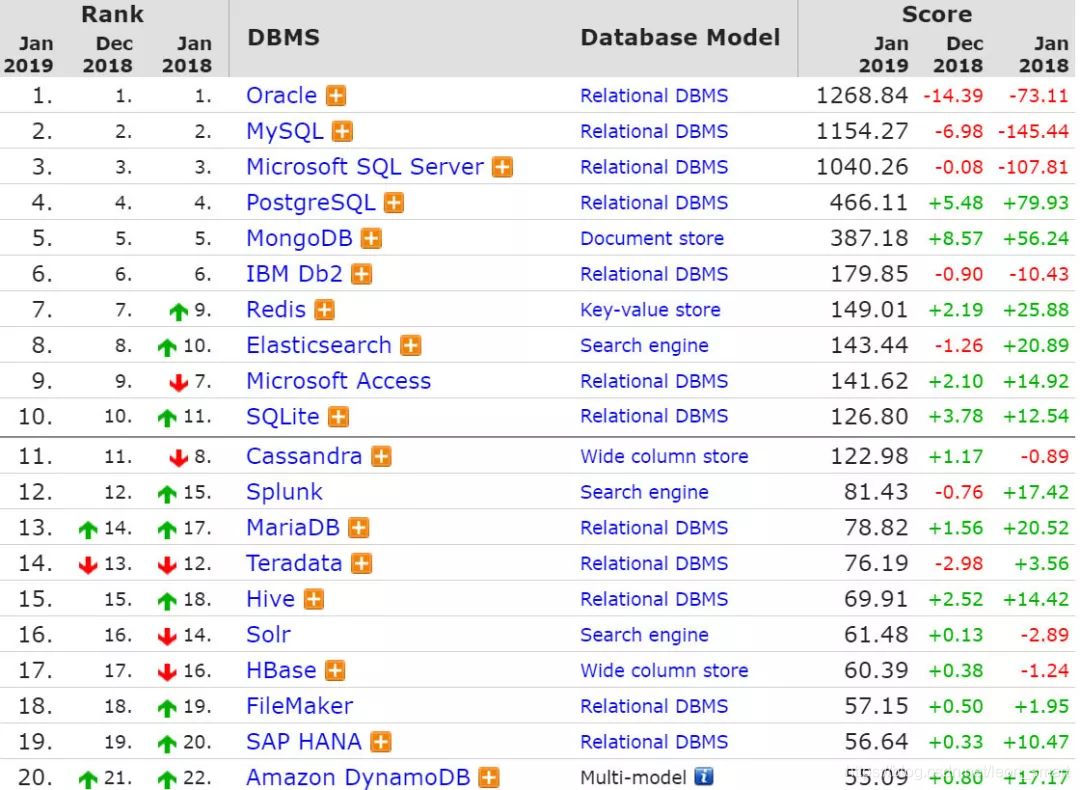Screen dimensions: 1080x790
Task: Open the Solr link
Action: [x=268, y=635]
